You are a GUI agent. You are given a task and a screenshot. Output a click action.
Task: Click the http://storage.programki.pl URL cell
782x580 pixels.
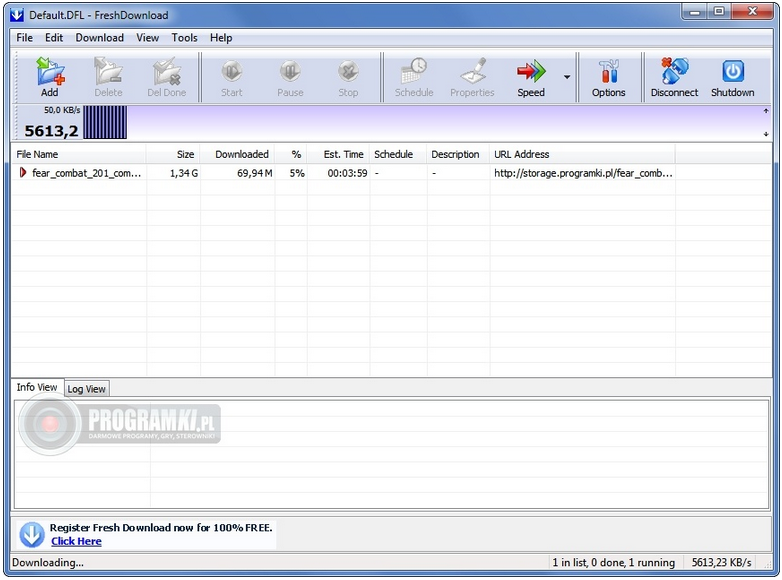(x=583, y=173)
